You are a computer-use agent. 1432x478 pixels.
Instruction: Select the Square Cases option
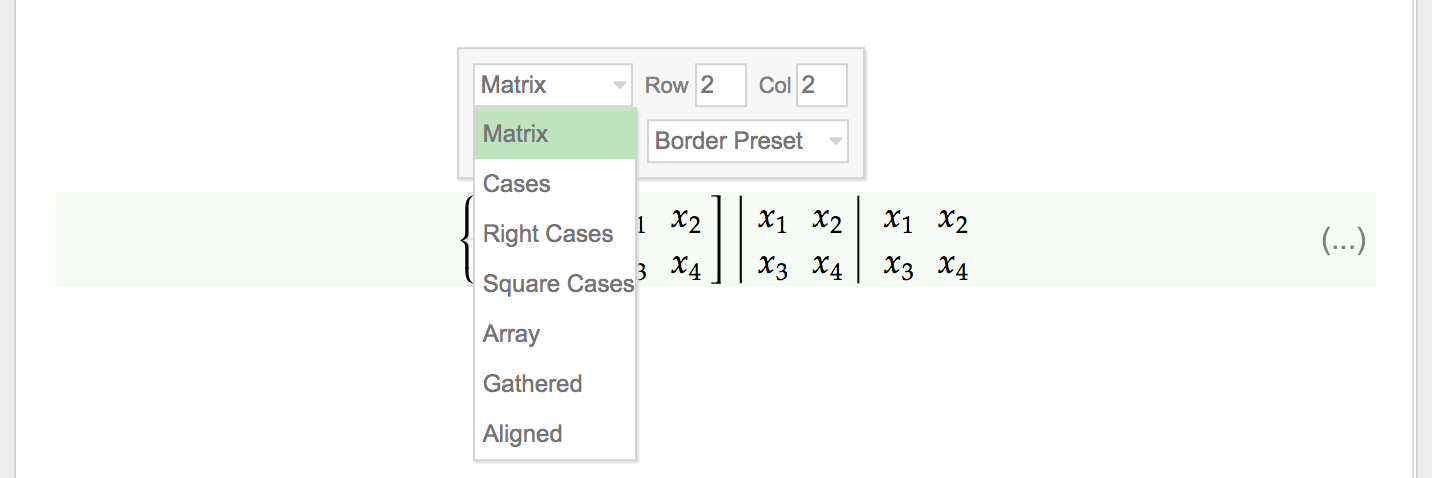555,284
